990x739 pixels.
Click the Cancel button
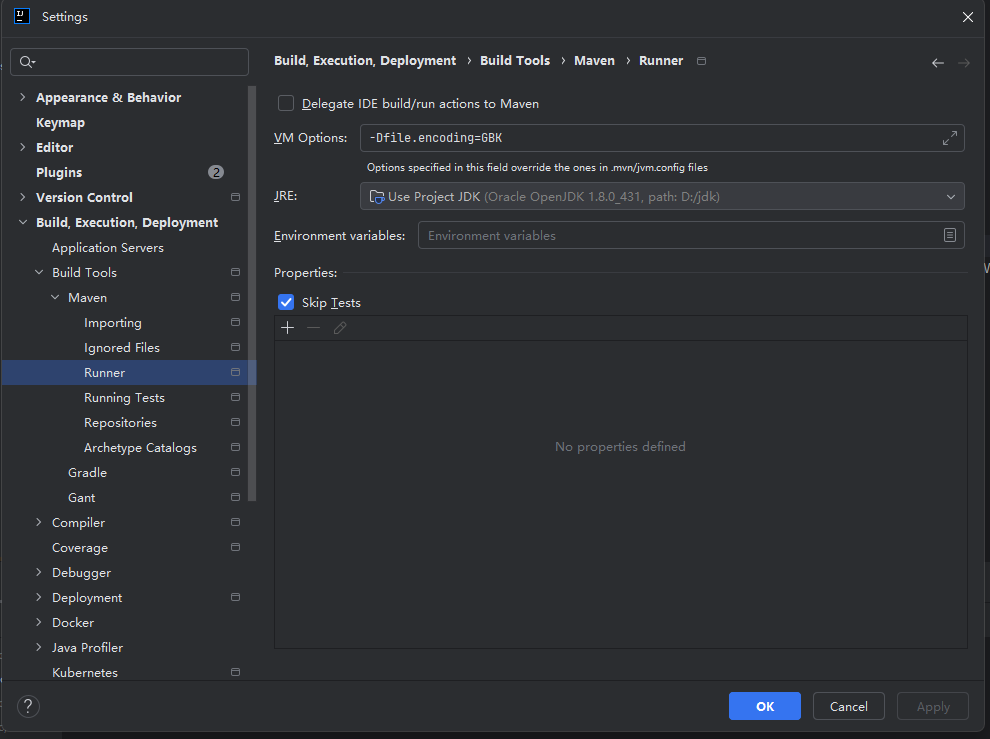click(848, 706)
